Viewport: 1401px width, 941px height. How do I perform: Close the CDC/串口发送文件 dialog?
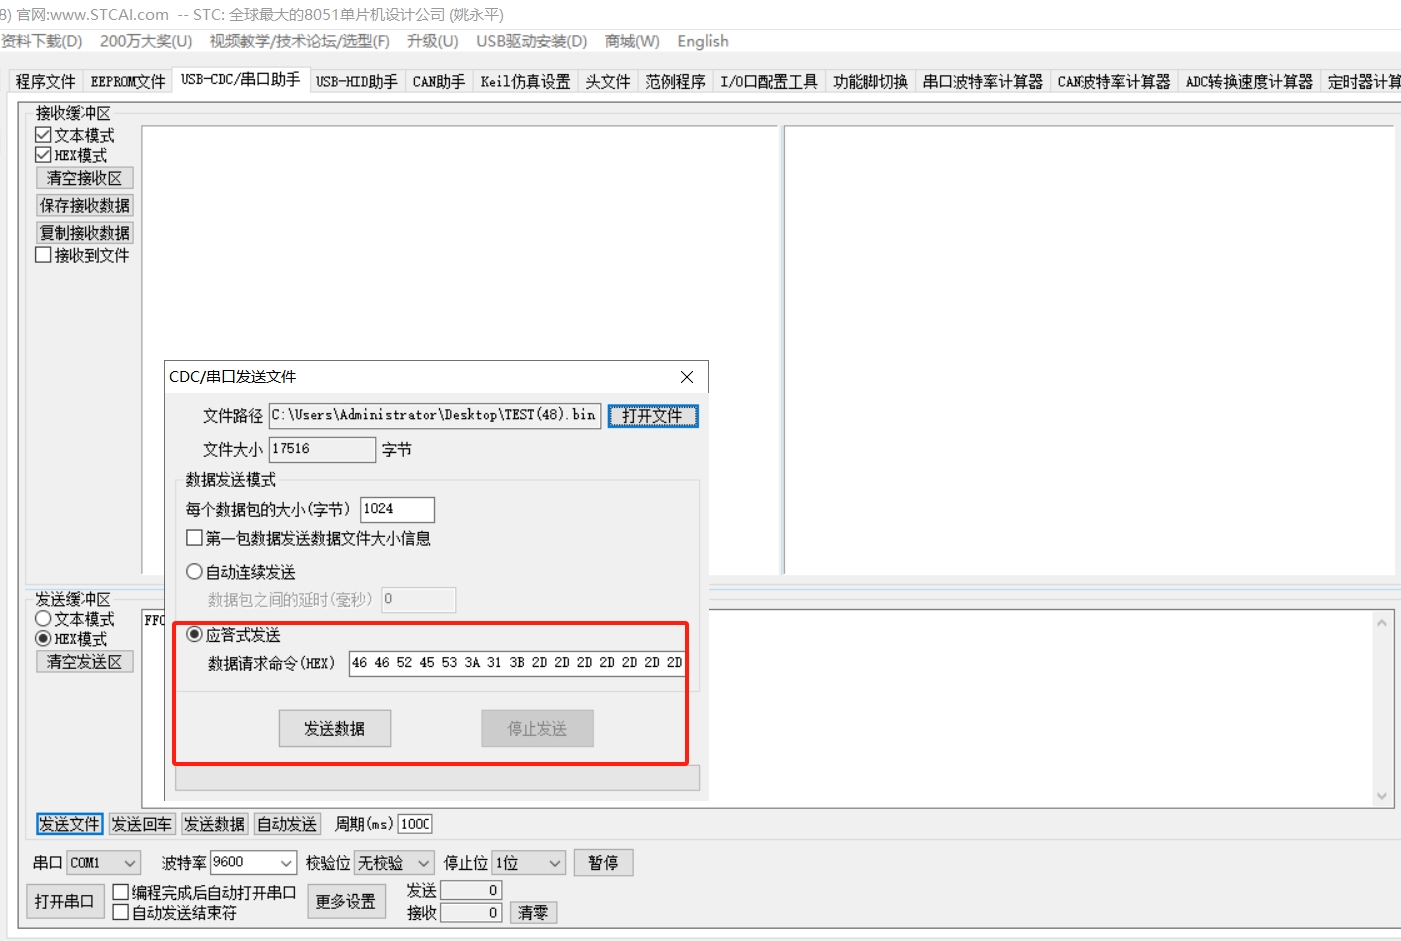687,377
